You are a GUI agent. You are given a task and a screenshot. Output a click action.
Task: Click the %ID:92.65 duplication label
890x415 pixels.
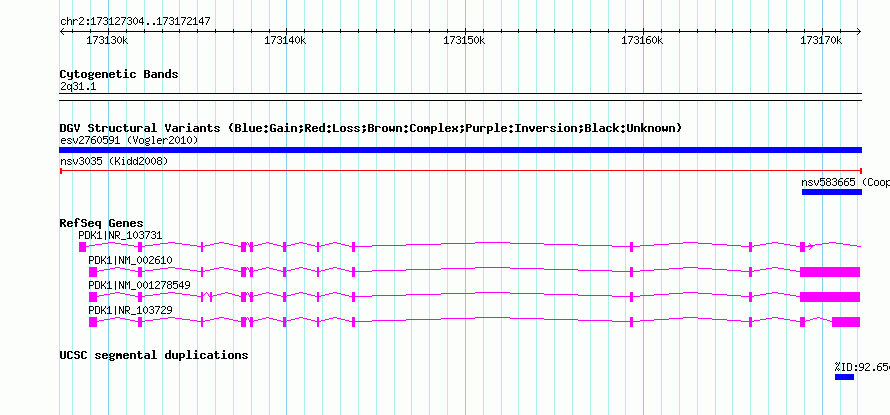pos(862,367)
